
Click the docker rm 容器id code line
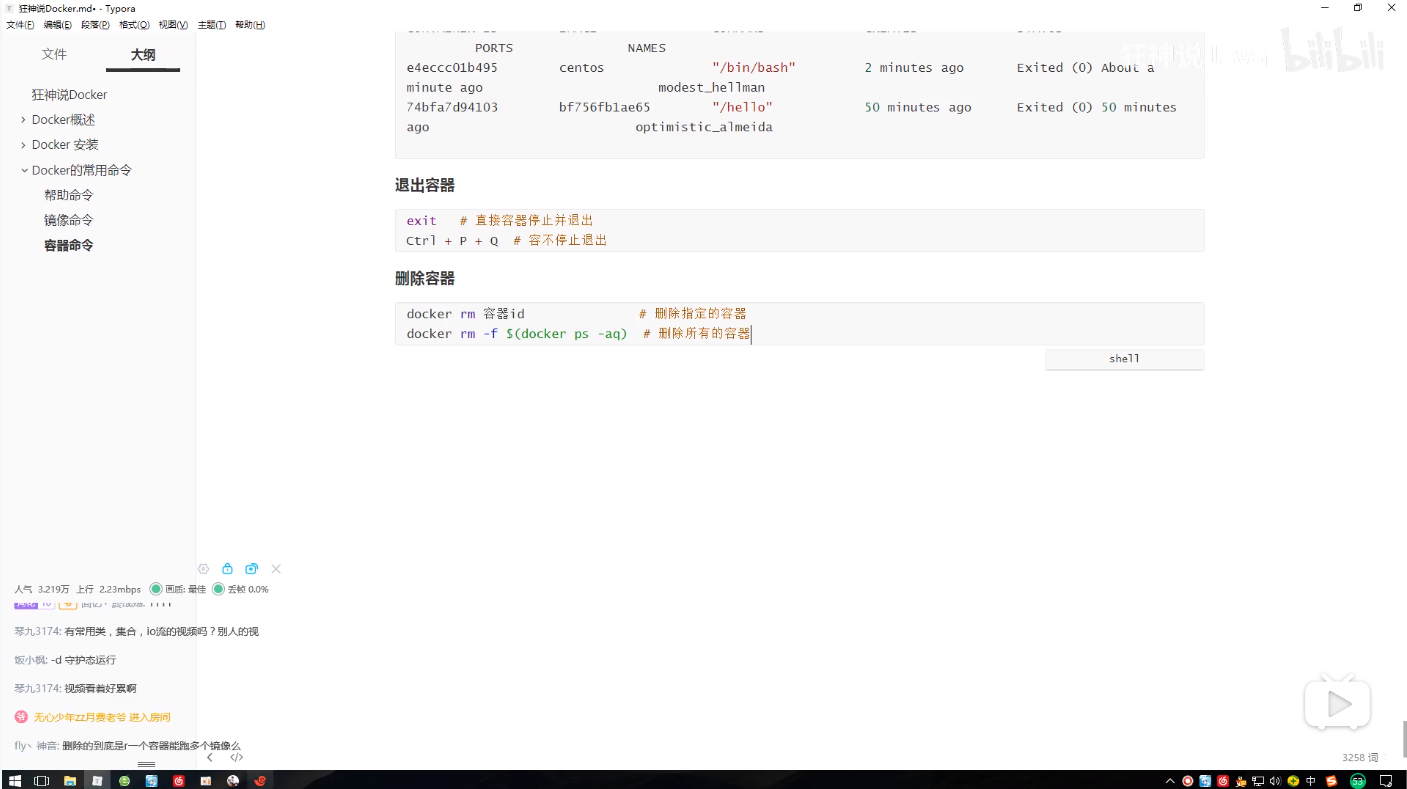(x=577, y=314)
